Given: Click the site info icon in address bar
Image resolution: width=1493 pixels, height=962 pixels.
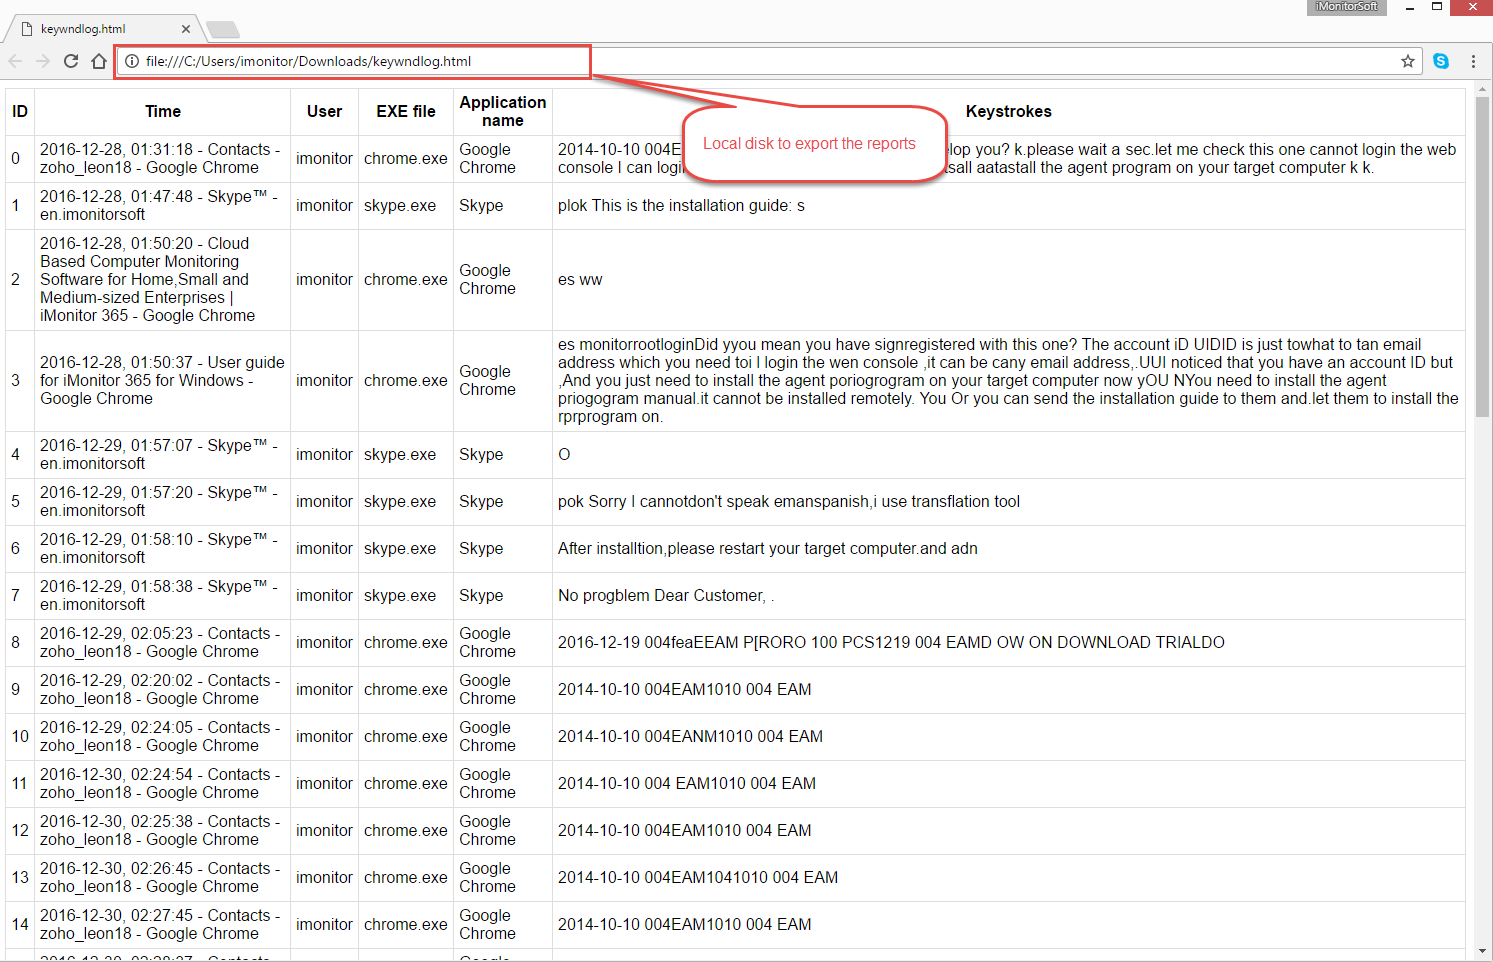Looking at the screenshot, I should [132, 61].
